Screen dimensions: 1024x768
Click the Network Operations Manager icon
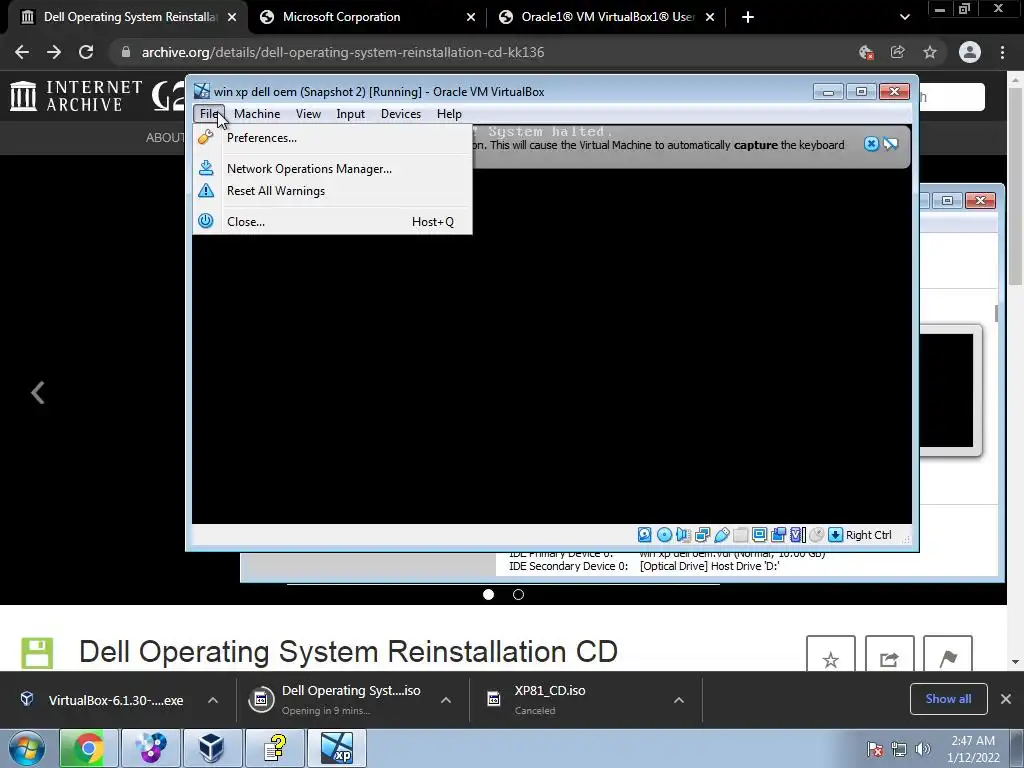[206, 168]
